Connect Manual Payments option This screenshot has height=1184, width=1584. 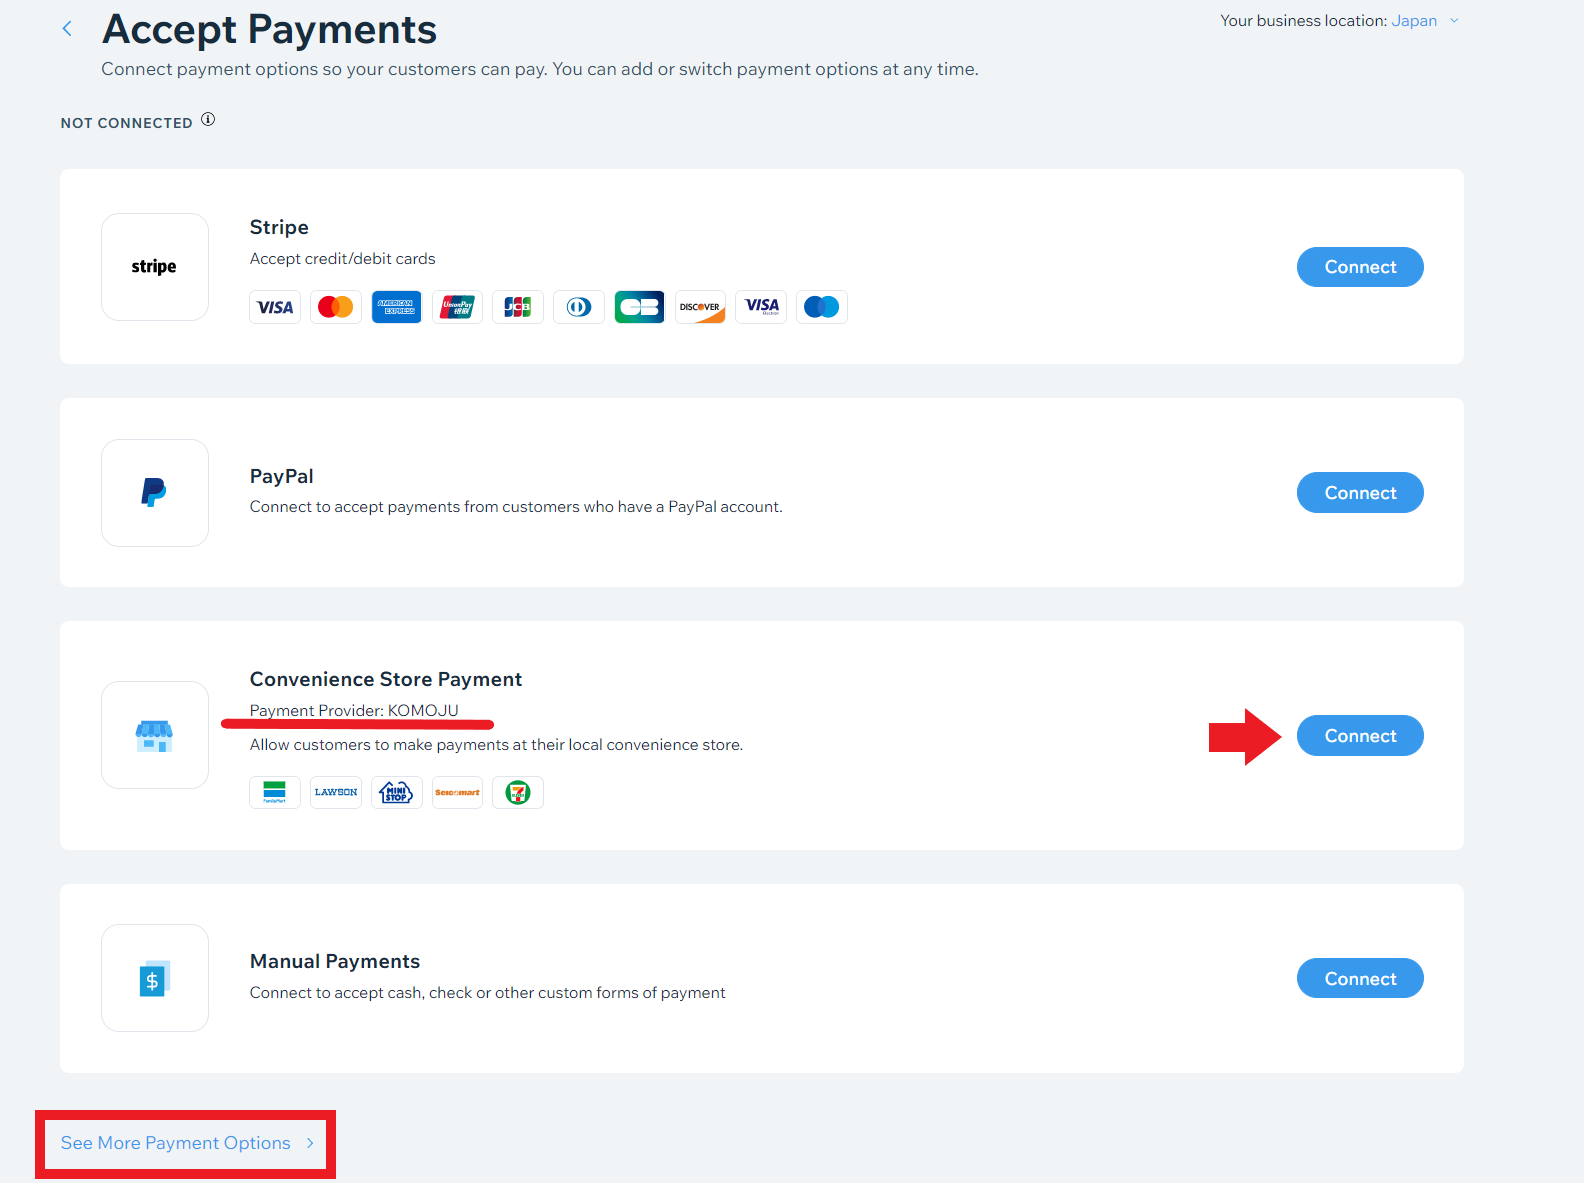[x=1360, y=978]
